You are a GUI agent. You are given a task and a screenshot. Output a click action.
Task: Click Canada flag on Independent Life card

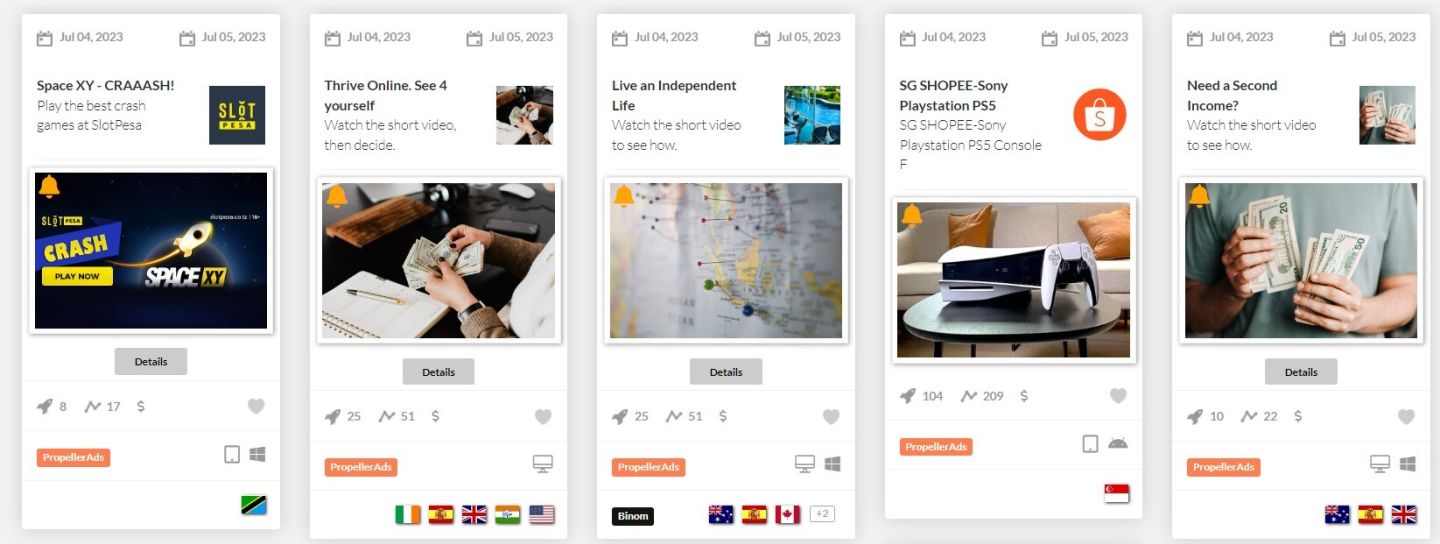coord(788,515)
